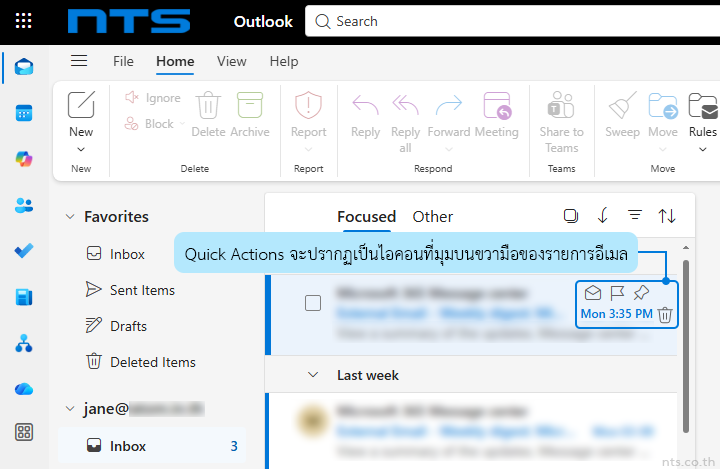720x469 pixels.
Task: Click the Search box
Action: (x=512, y=21)
